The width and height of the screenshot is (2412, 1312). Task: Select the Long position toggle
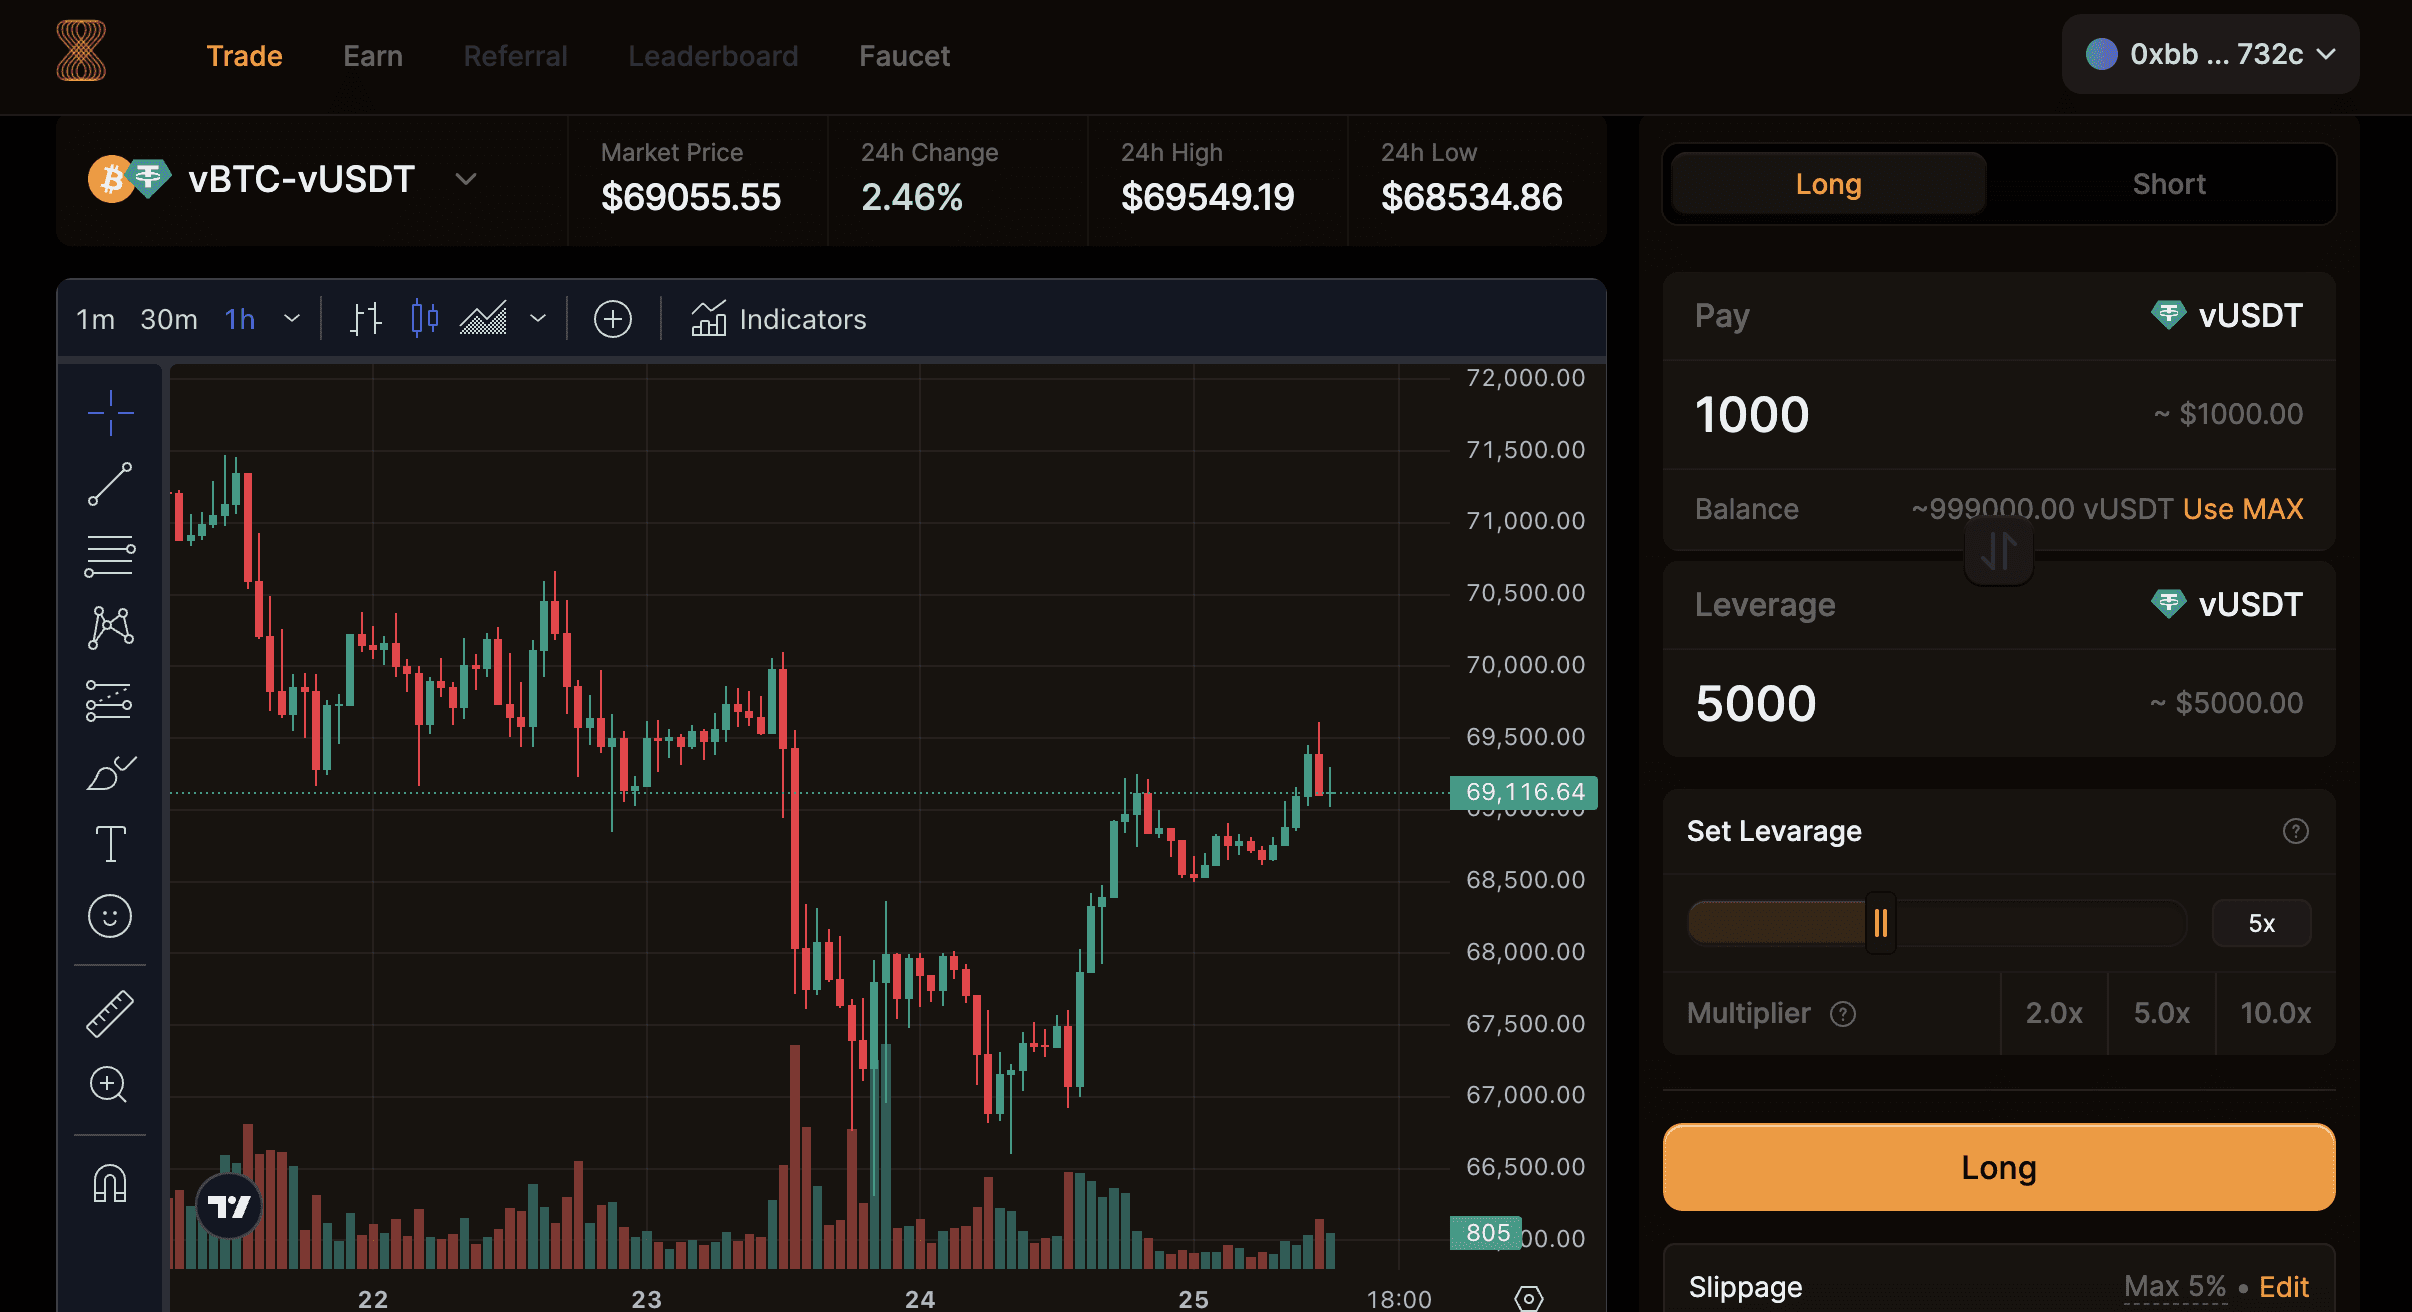click(x=1828, y=184)
